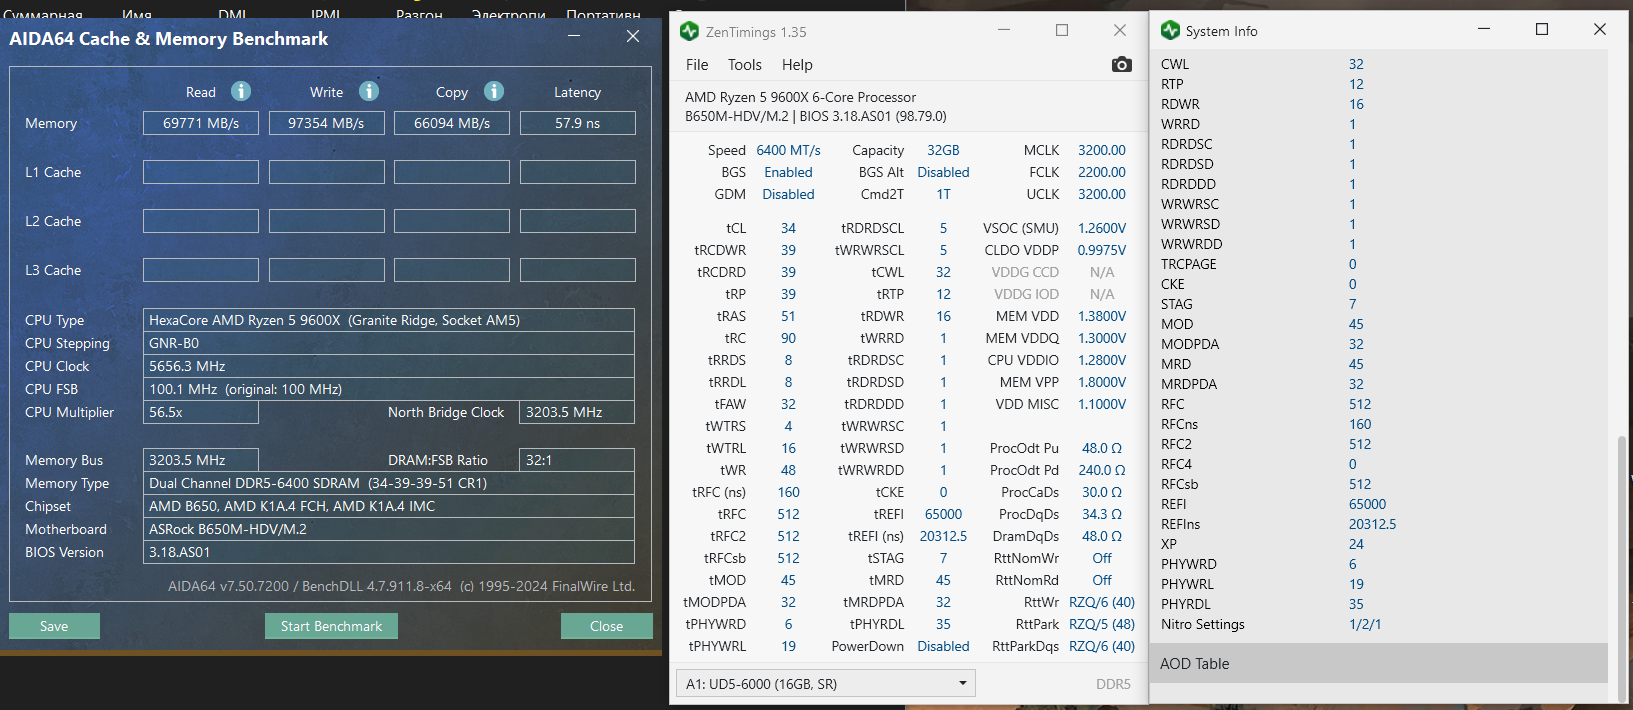Click the PowerDown Disabled value

click(x=943, y=646)
